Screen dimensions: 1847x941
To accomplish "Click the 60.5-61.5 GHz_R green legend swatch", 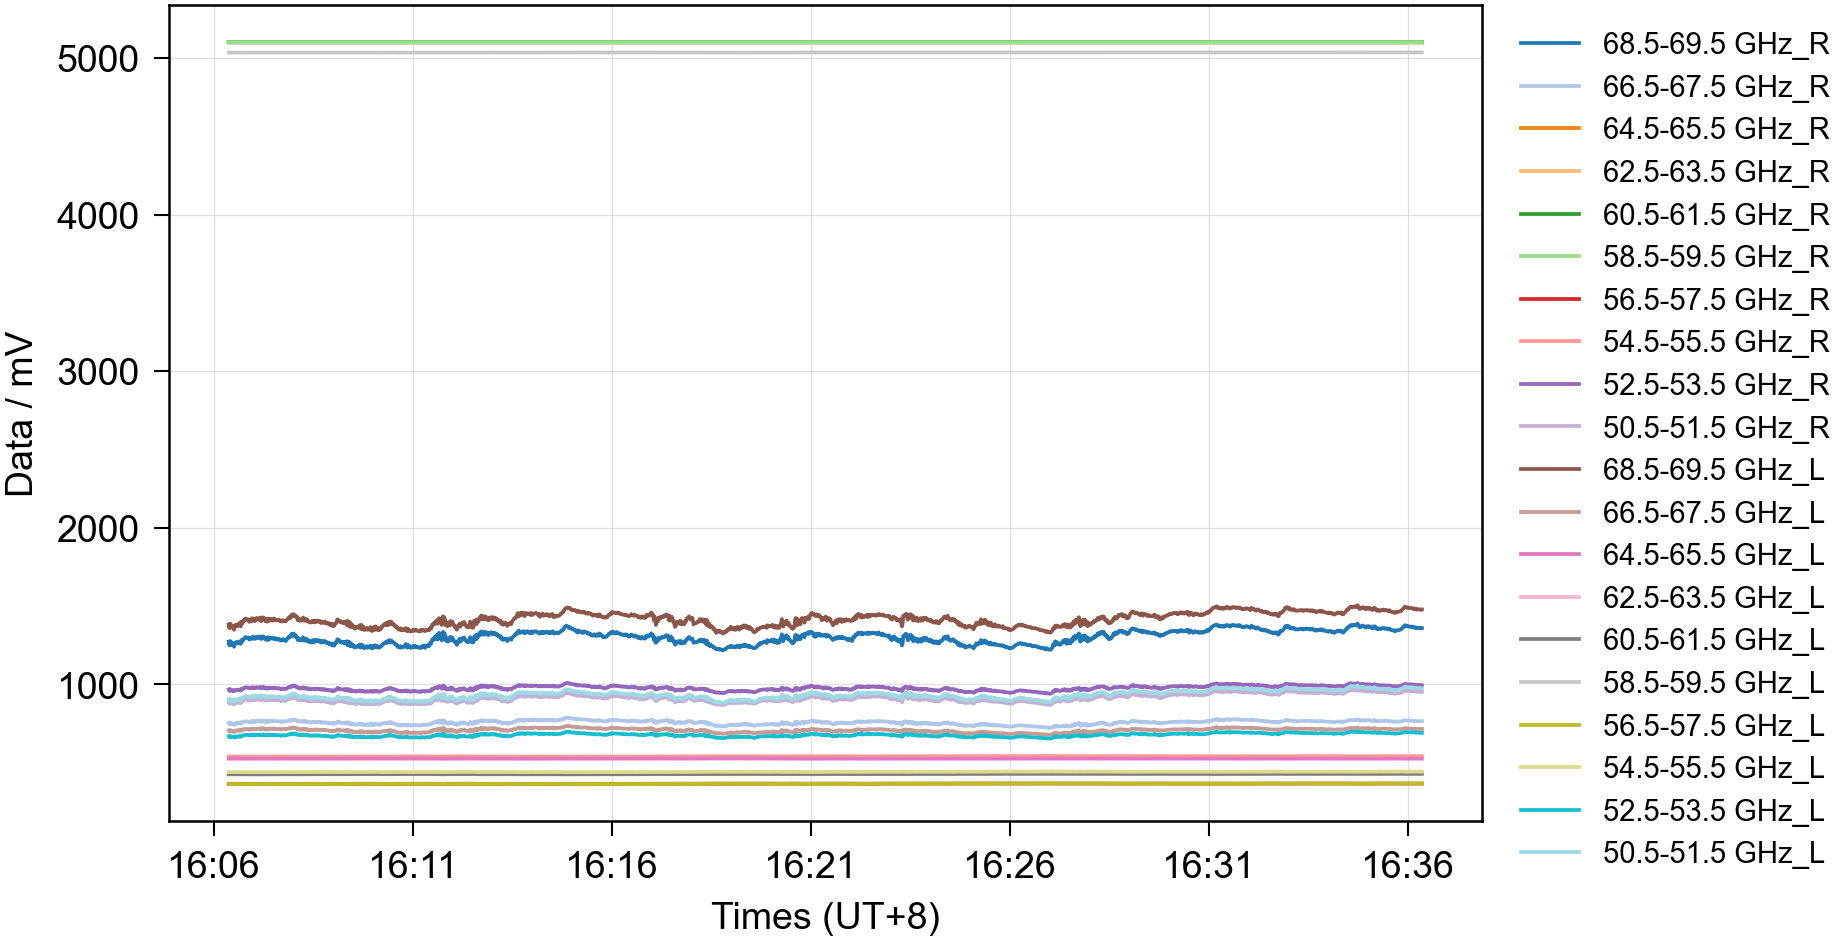I will [x=1549, y=214].
